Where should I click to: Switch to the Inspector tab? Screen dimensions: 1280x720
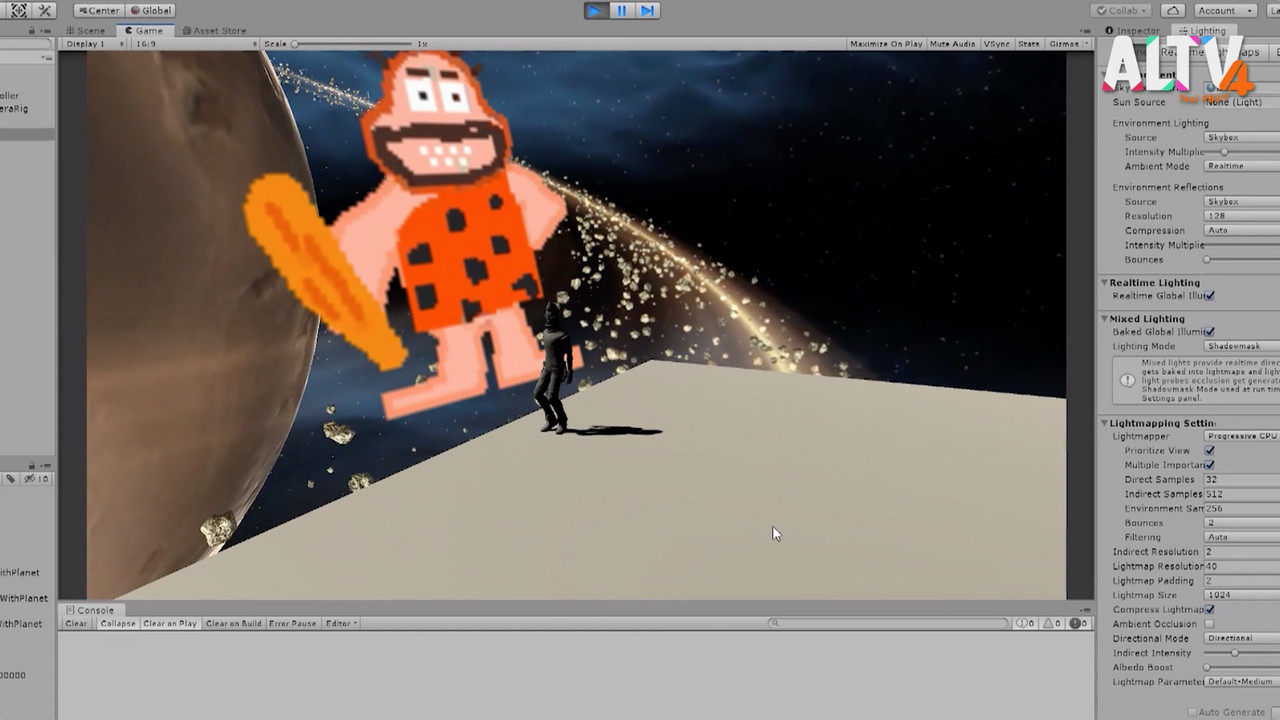(1132, 31)
